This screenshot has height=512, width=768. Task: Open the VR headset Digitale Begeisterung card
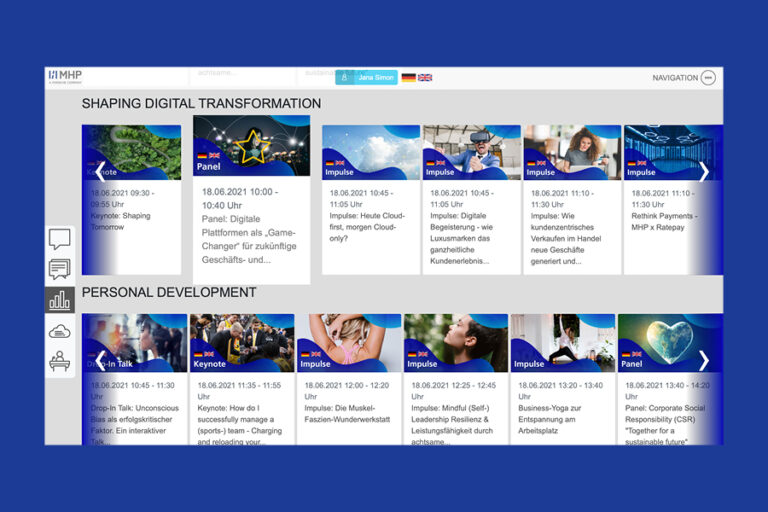tap(471, 200)
